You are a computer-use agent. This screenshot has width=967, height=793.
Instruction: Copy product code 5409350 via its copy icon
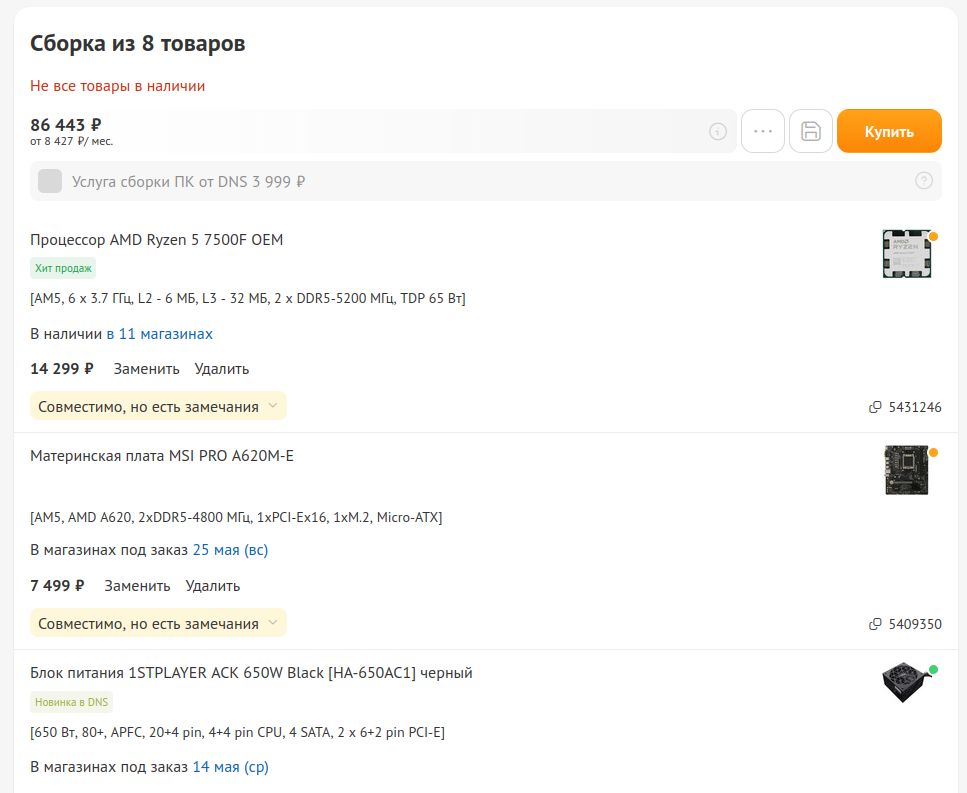[x=874, y=624]
